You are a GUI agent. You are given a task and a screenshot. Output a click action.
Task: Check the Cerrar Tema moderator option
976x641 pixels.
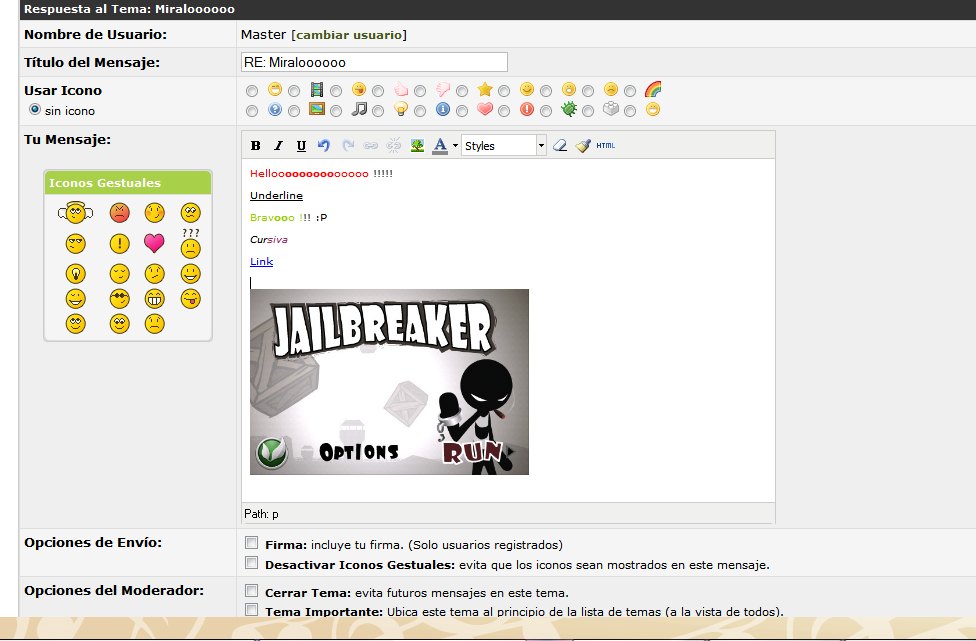coord(251,591)
